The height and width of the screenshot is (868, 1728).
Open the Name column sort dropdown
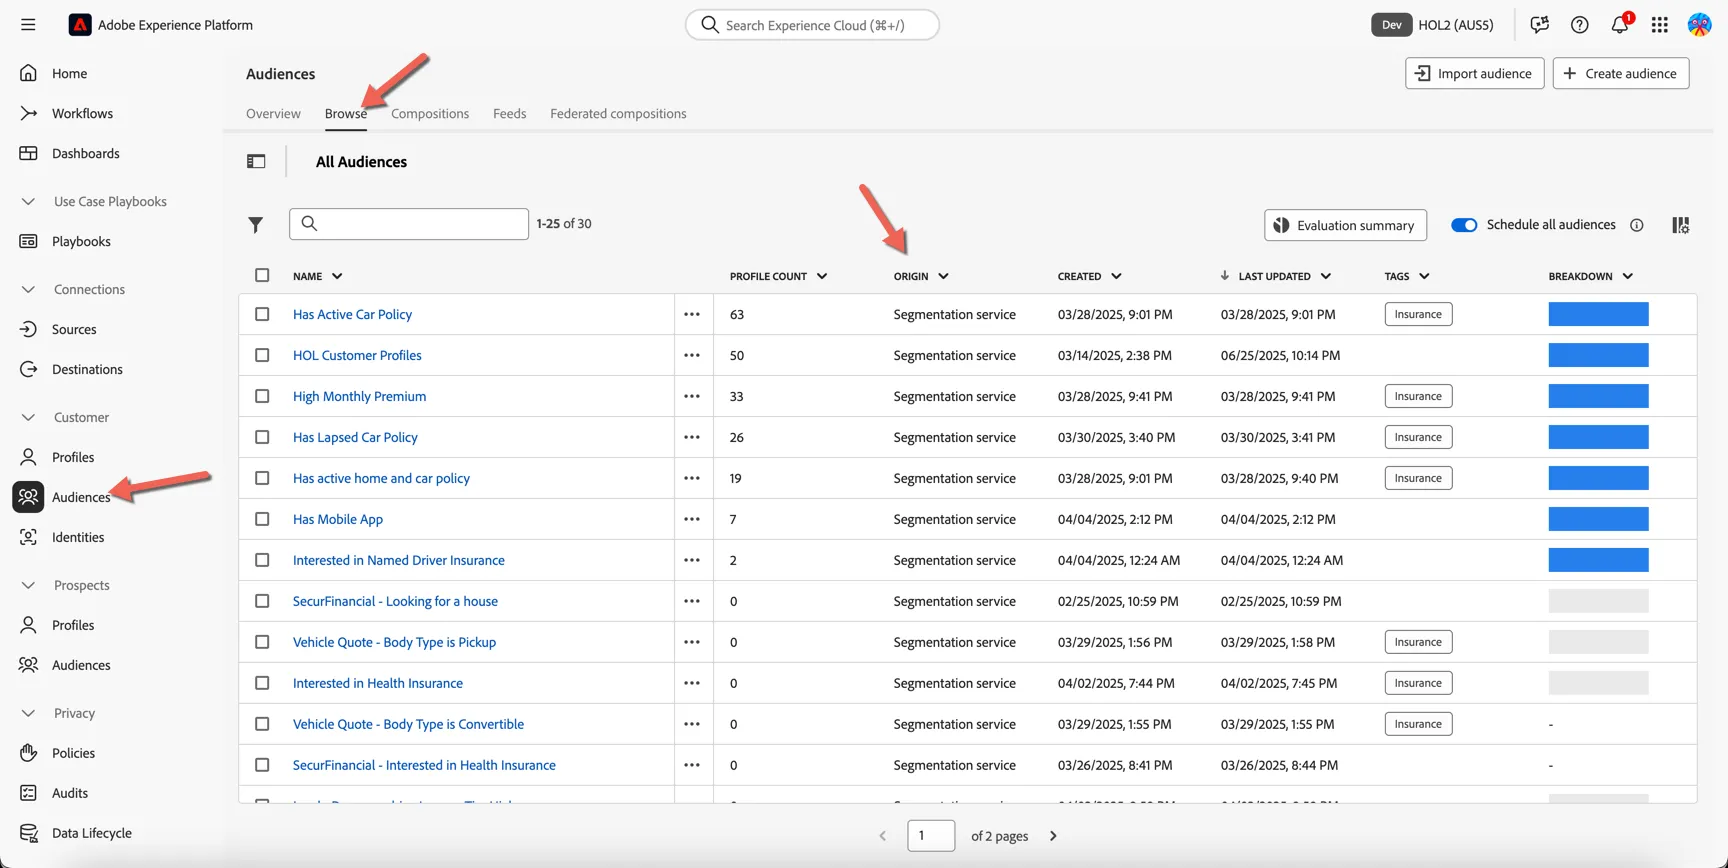[x=337, y=276]
